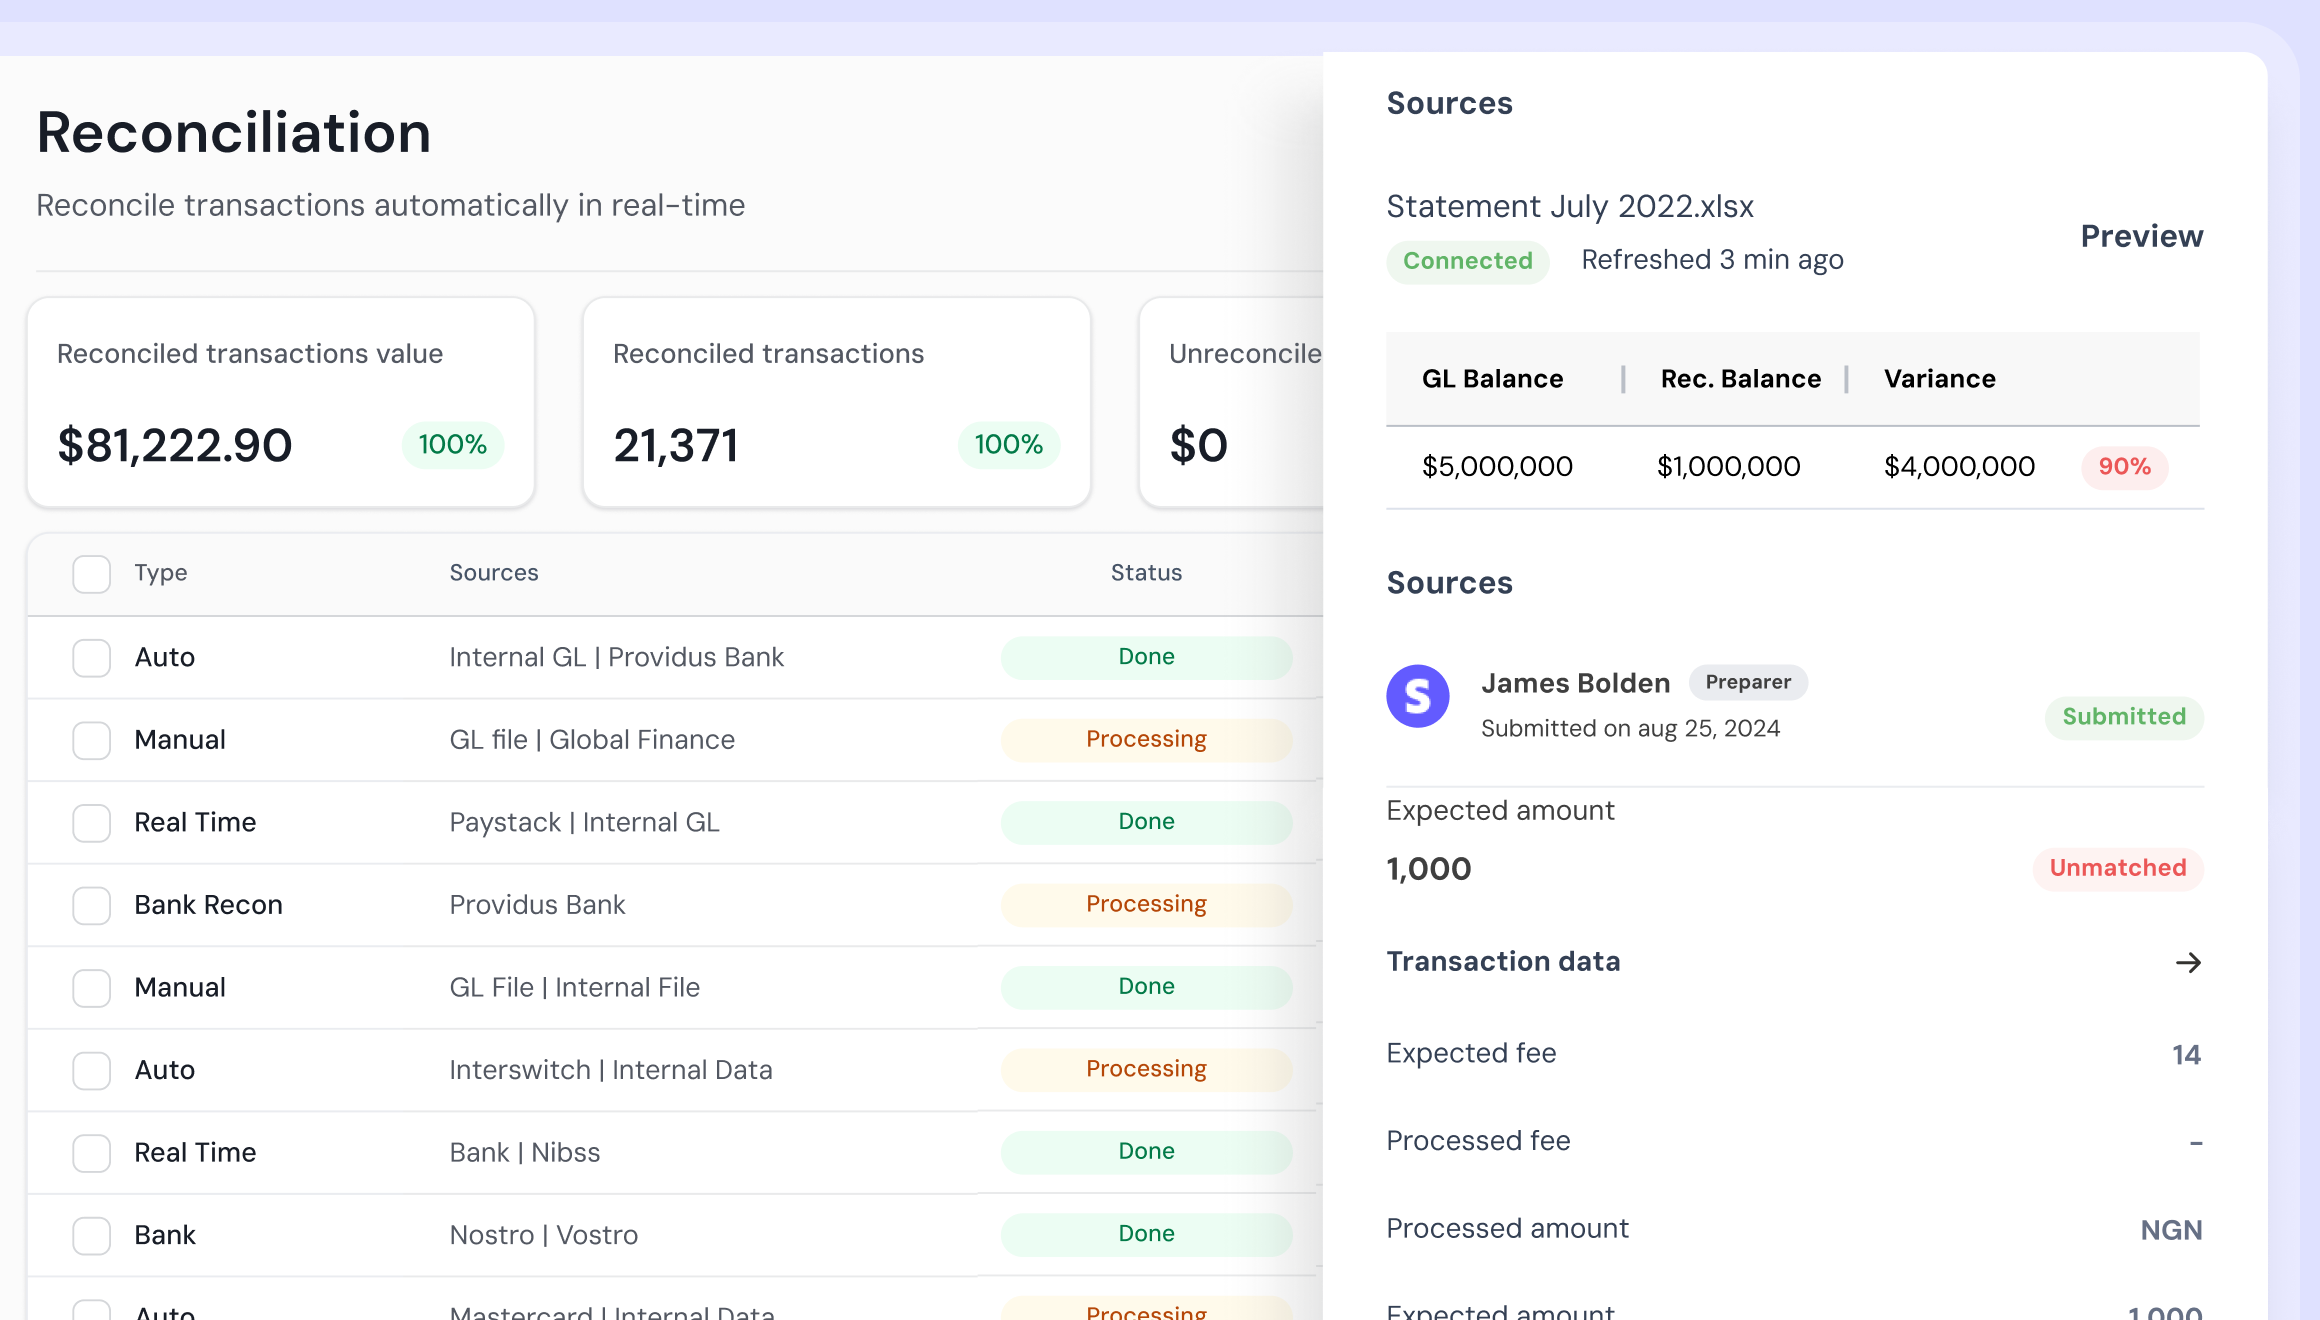Image resolution: width=2320 pixels, height=1320 pixels.
Task: Click James Bolden's purple avatar icon
Action: coord(1417,696)
